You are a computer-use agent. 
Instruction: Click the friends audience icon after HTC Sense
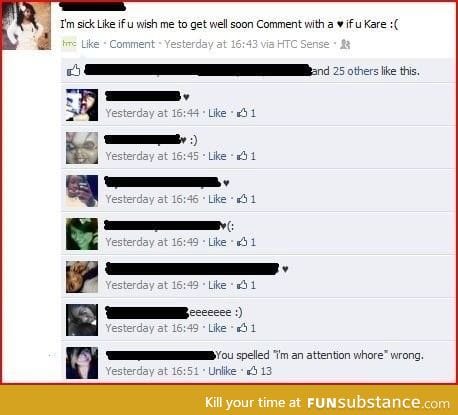pyautogui.click(x=345, y=44)
